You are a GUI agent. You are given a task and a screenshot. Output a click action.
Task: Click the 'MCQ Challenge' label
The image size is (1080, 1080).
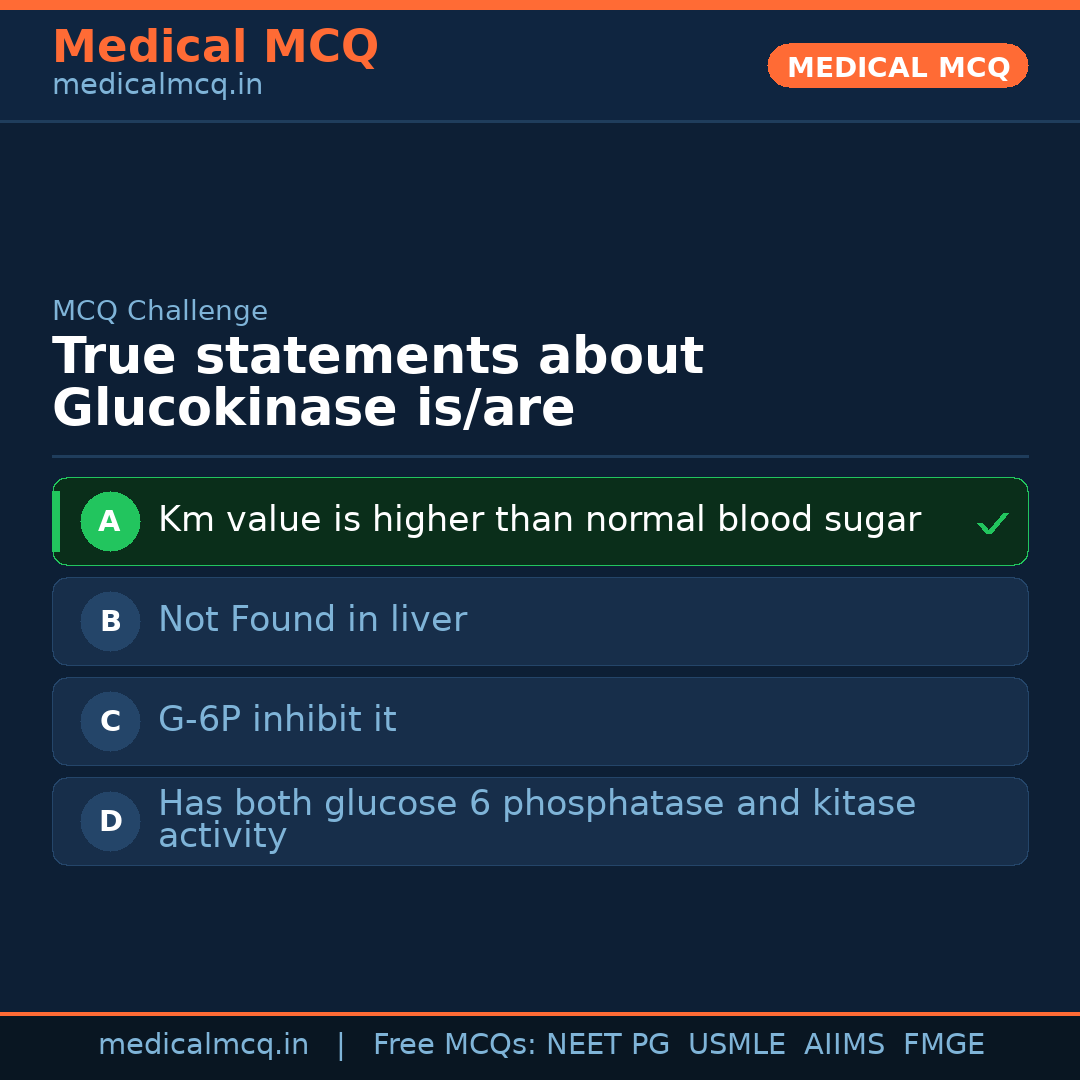pyautogui.click(x=160, y=311)
